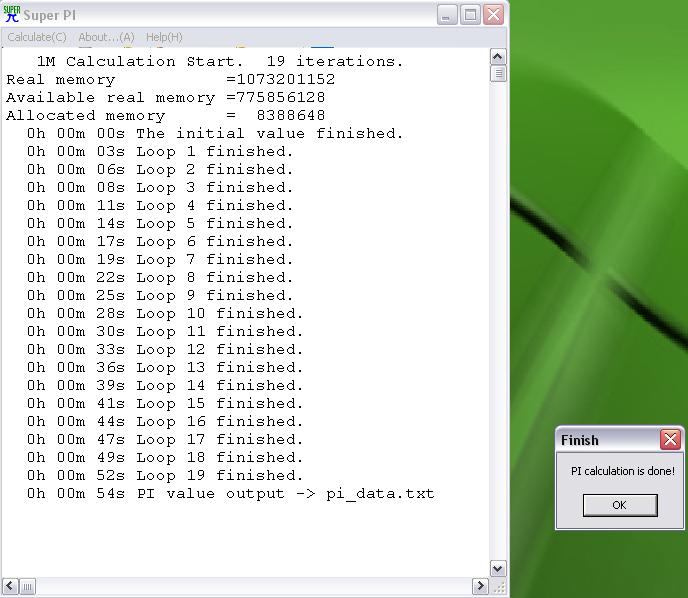Close the Finish dialog with X
688x598 pixels.
coord(670,439)
